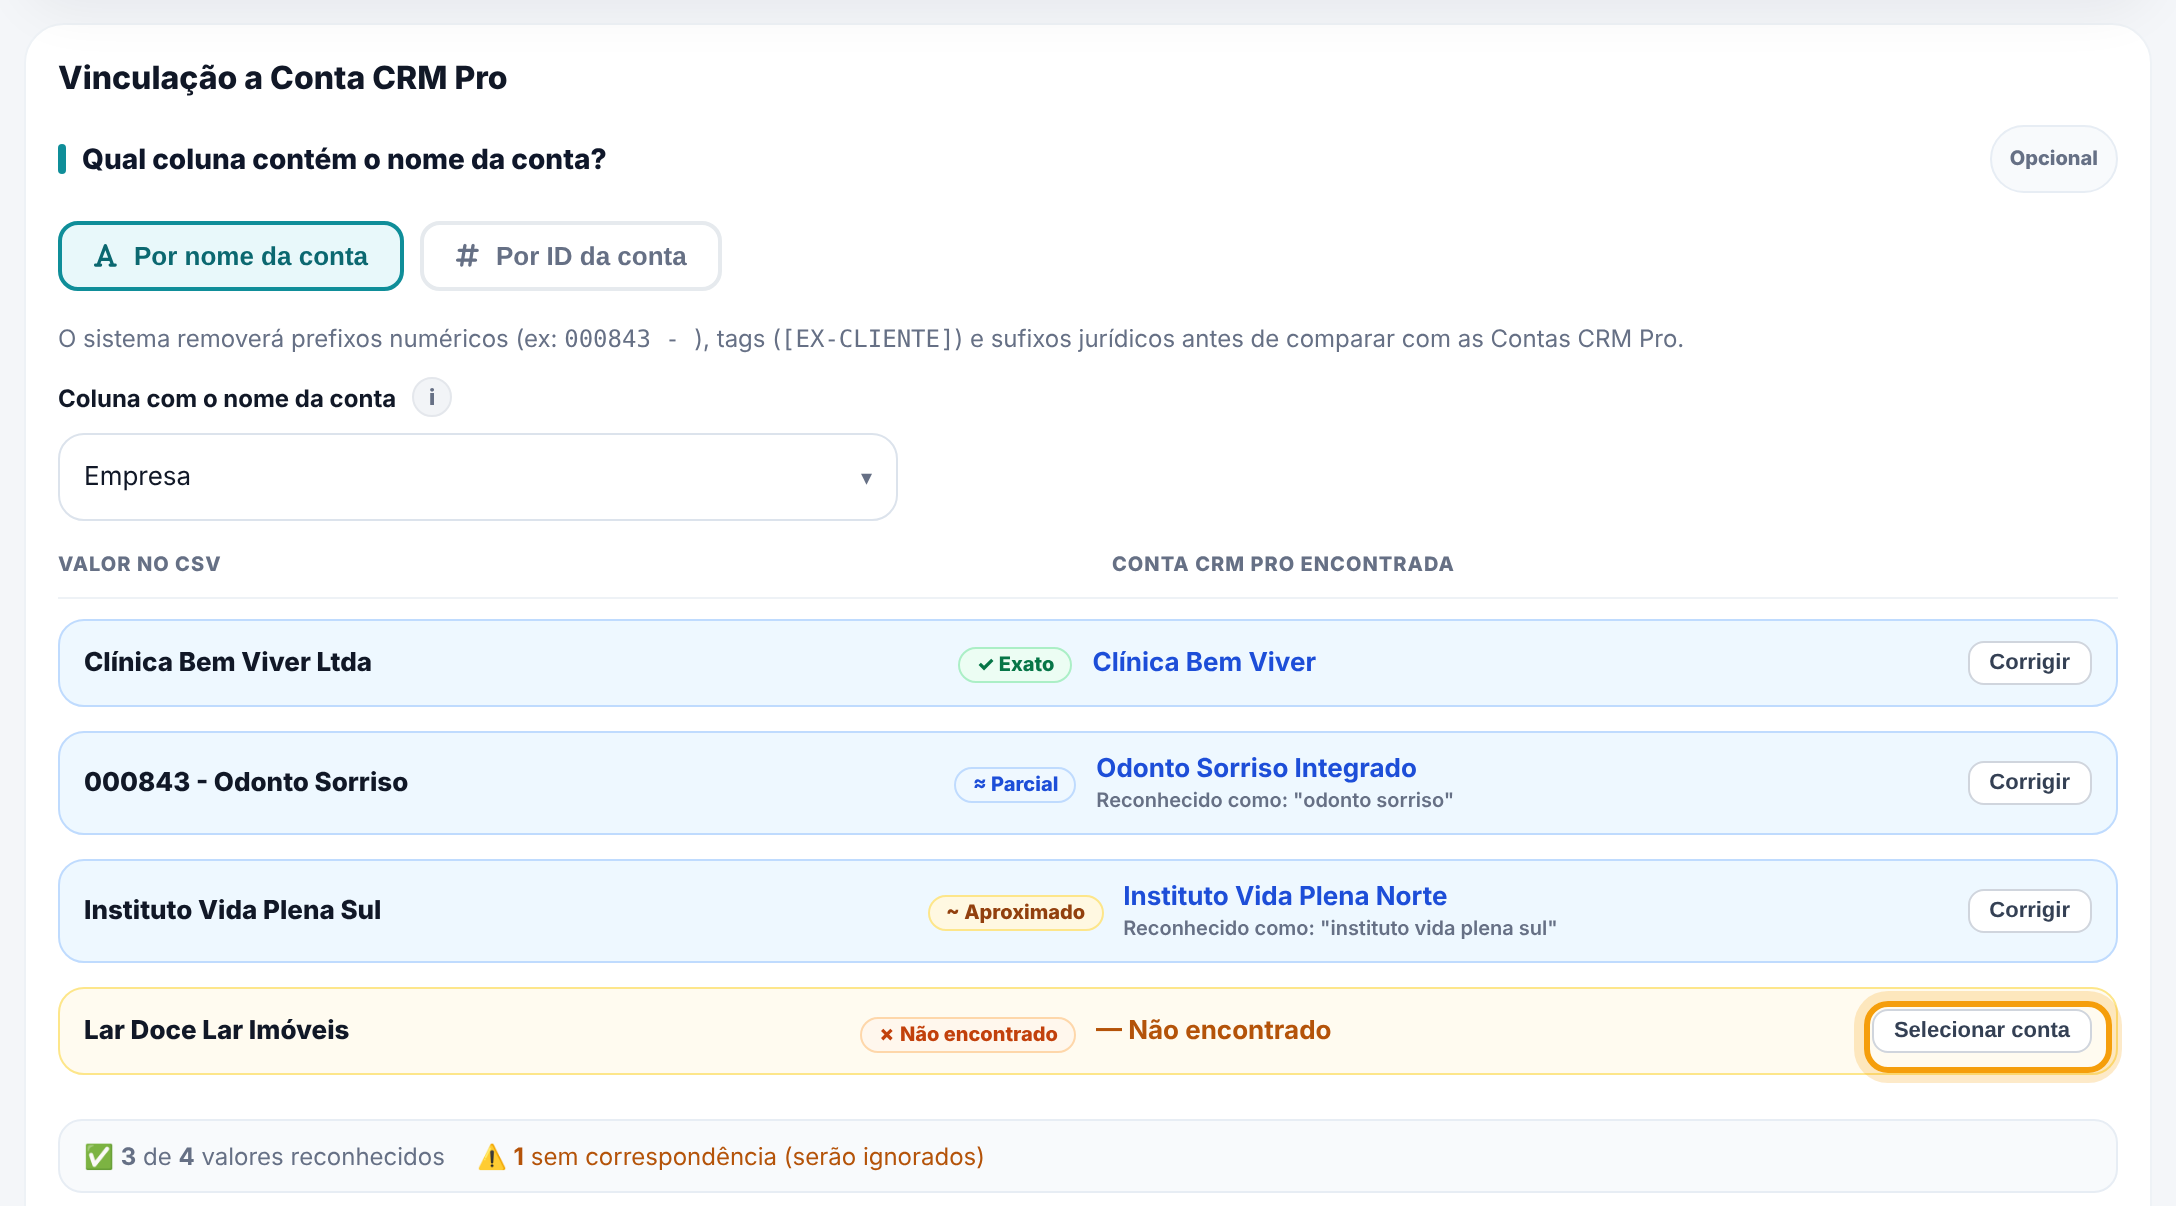This screenshot has width=2176, height=1206.
Task: Click the 'VALOR NO CSV' column header
Action: 139,564
